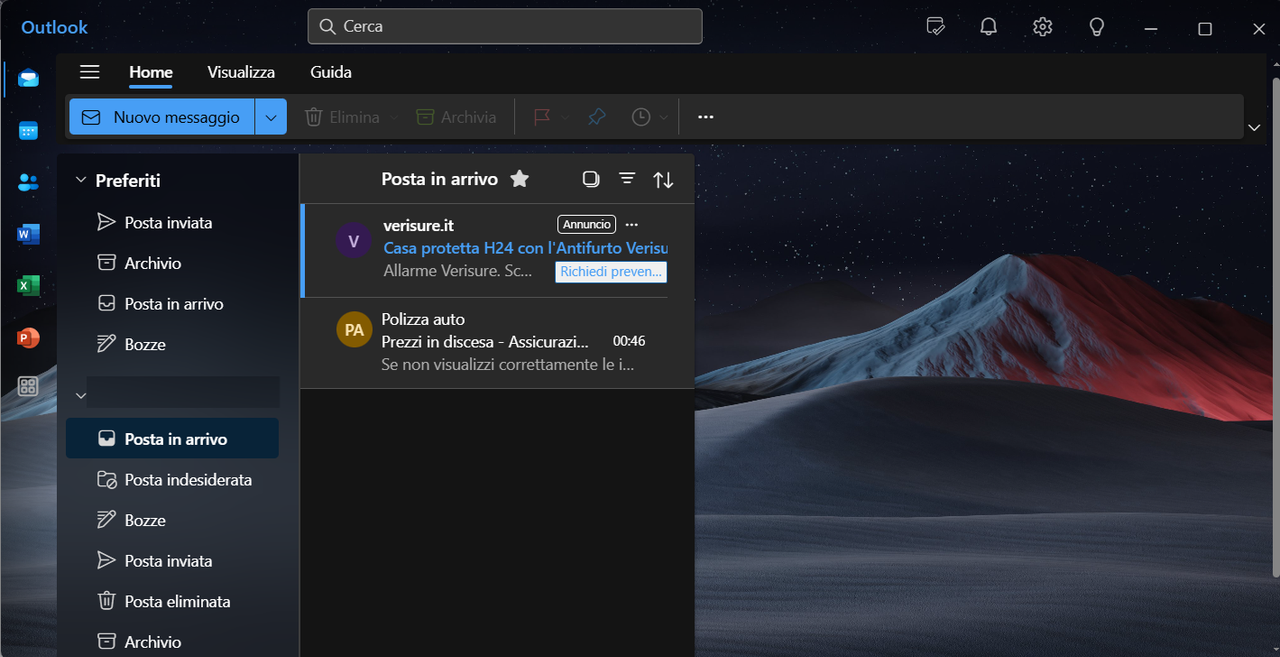Open the Mail app in the sidebar

(x=28, y=78)
